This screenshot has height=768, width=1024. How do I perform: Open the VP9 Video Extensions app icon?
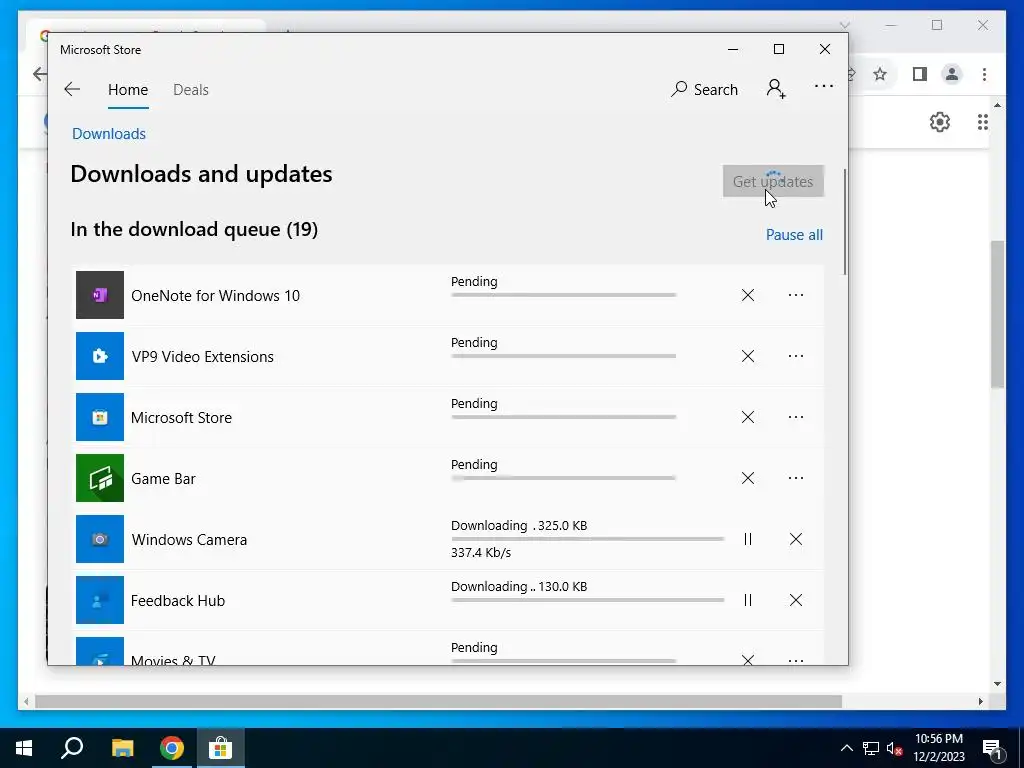click(x=100, y=356)
